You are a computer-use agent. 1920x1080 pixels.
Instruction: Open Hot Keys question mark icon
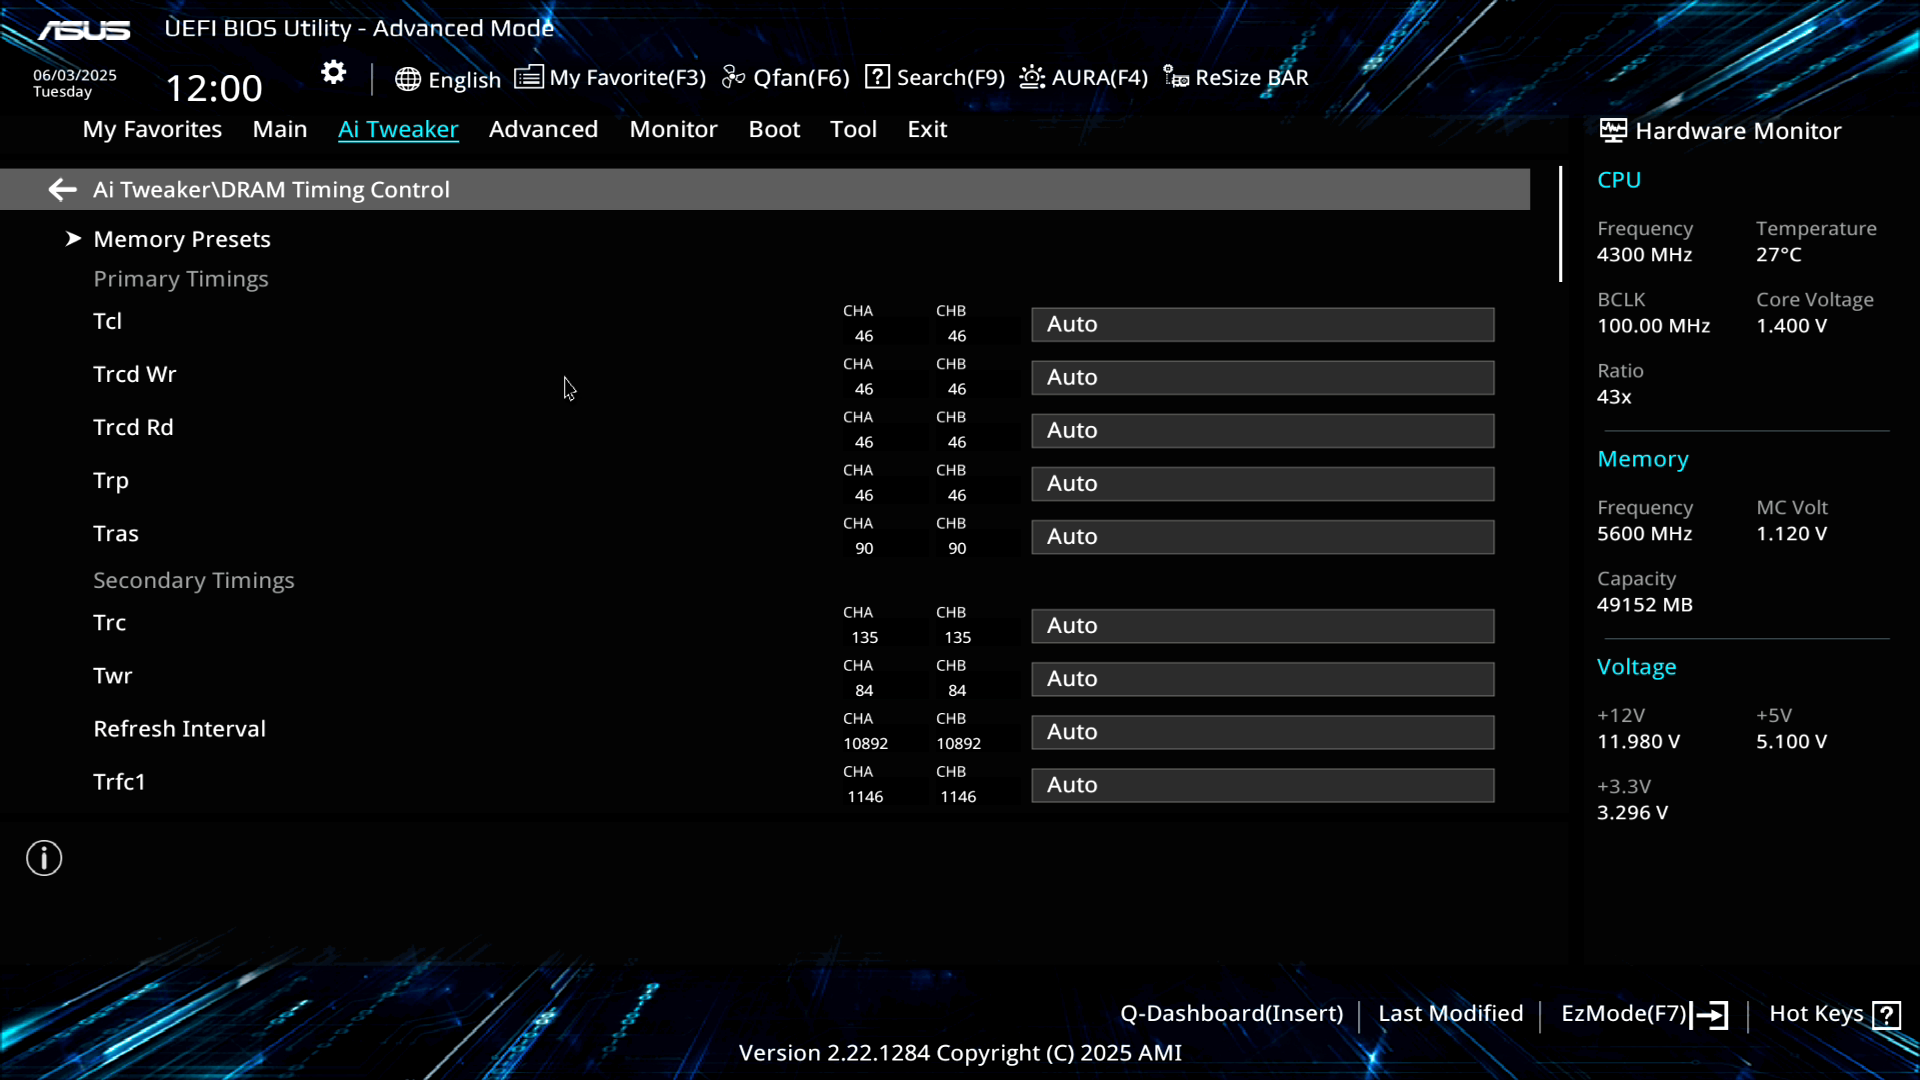pos(1886,1015)
